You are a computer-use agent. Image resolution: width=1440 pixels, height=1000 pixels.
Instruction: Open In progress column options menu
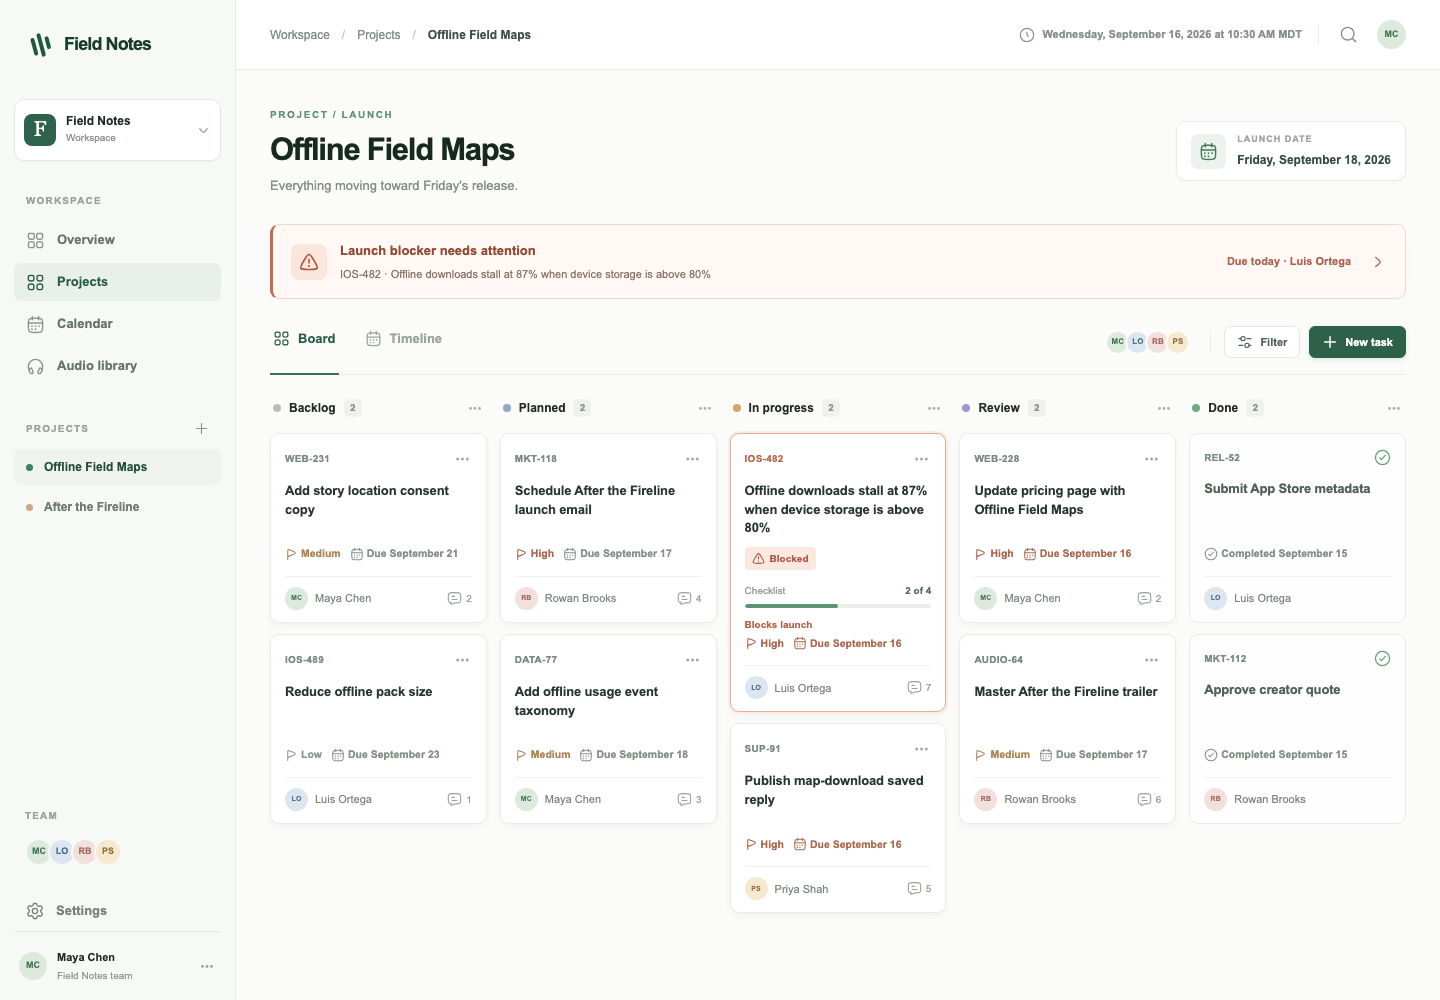(x=934, y=408)
